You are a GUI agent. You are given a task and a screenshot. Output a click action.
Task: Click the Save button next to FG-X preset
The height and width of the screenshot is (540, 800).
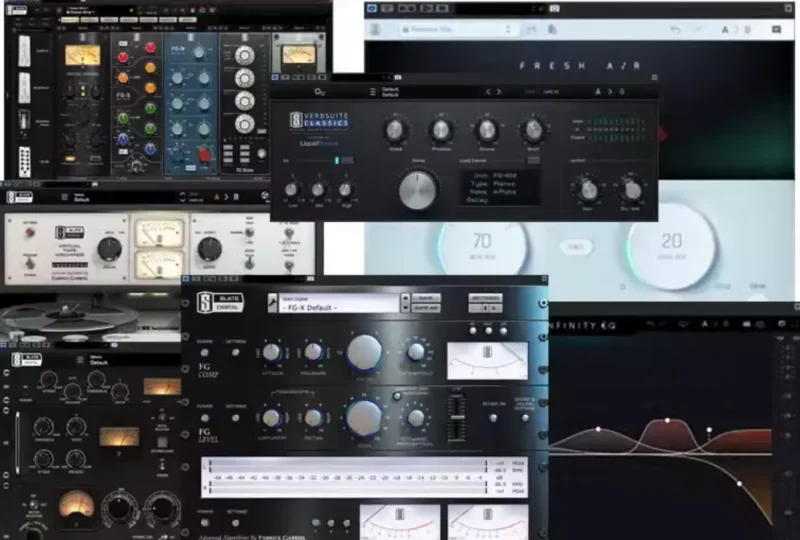(426, 298)
